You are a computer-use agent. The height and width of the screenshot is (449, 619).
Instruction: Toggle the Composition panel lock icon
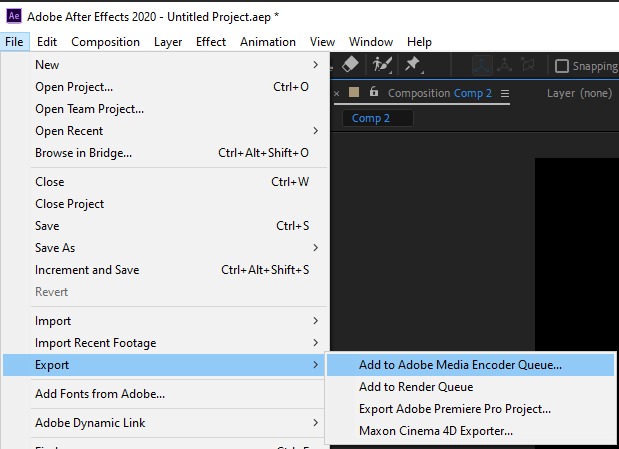(x=373, y=92)
